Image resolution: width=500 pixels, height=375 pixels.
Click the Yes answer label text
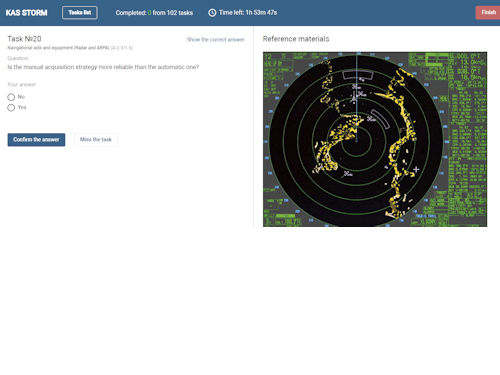pyautogui.click(x=22, y=107)
